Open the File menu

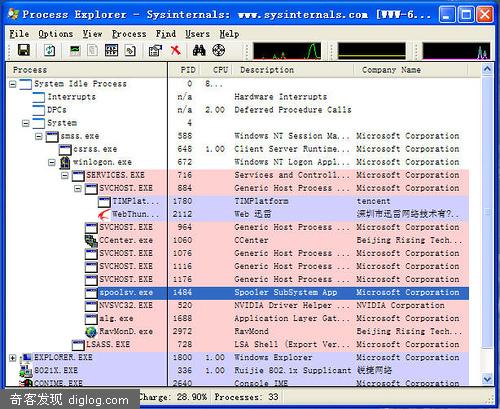(19, 34)
